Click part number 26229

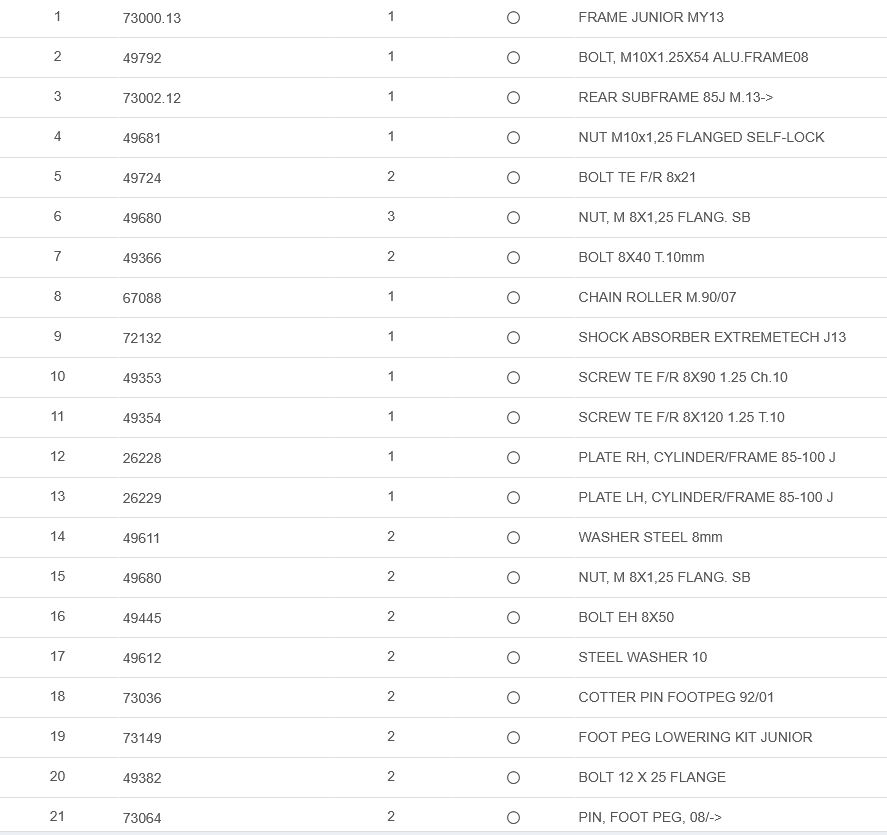click(x=142, y=498)
